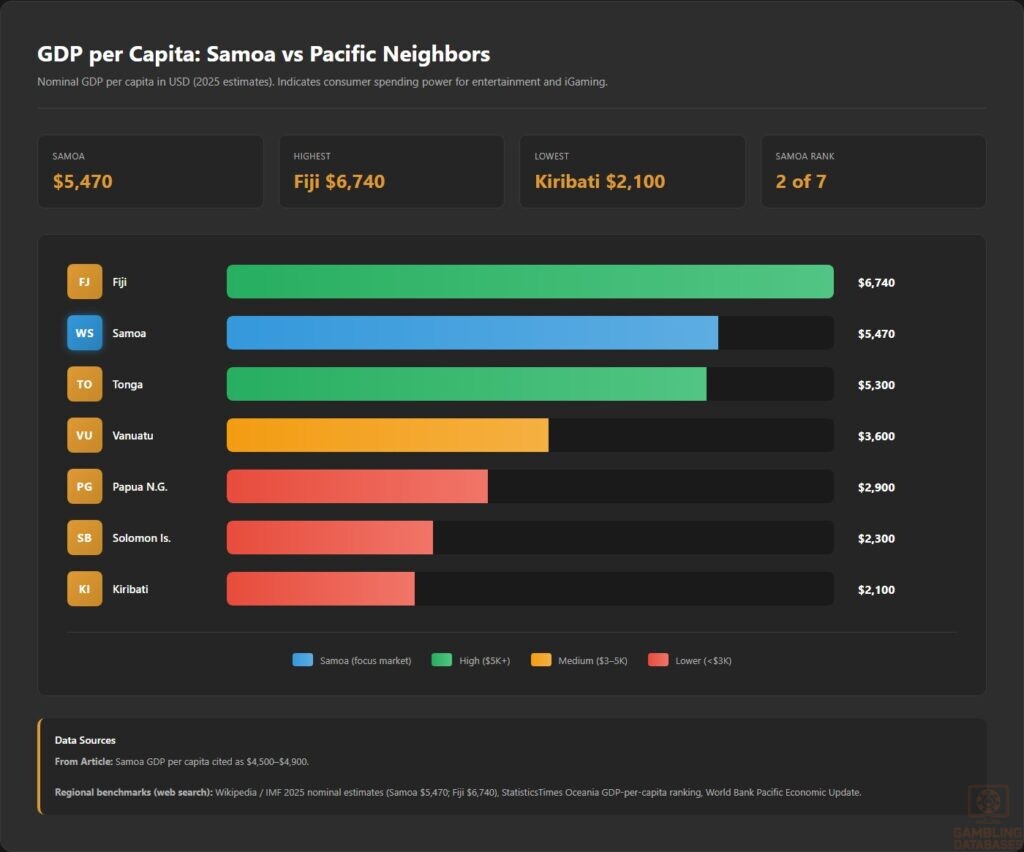Image resolution: width=1024 pixels, height=852 pixels.
Task: Click the 'Kiribati' row label
Action: pyautogui.click(x=130, y=589)
